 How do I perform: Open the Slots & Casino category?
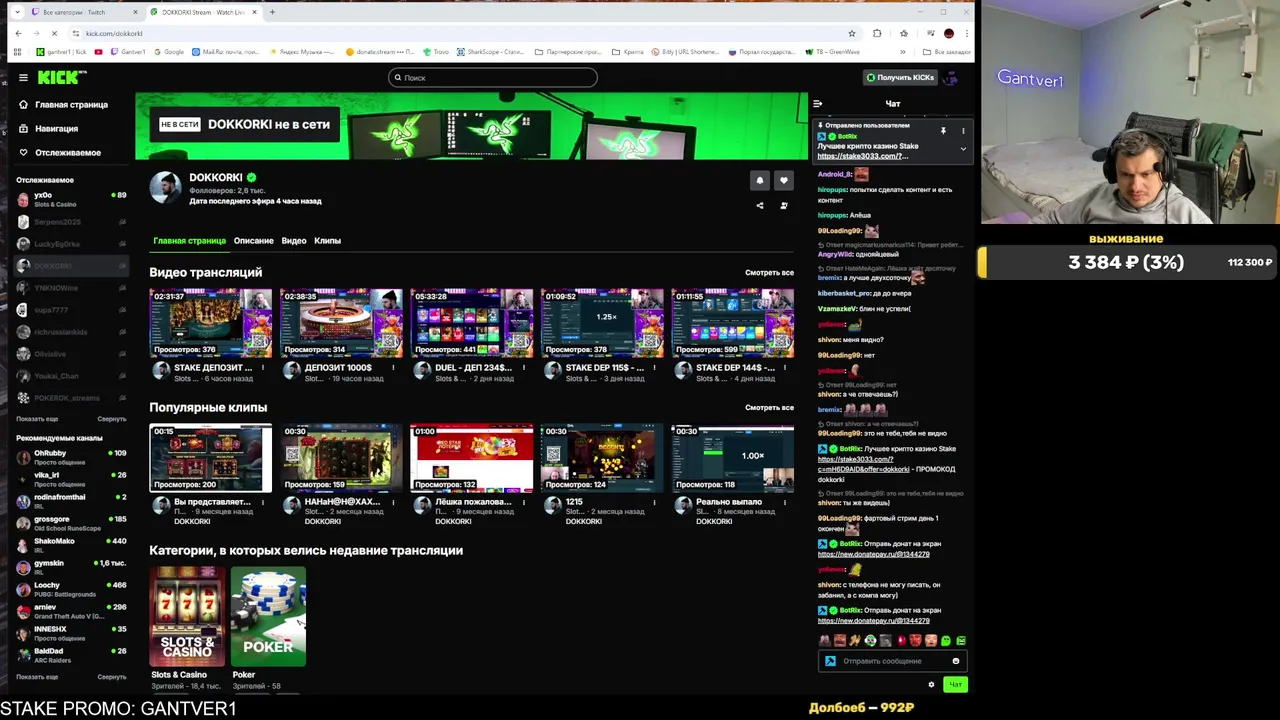(x=187, y=616)
